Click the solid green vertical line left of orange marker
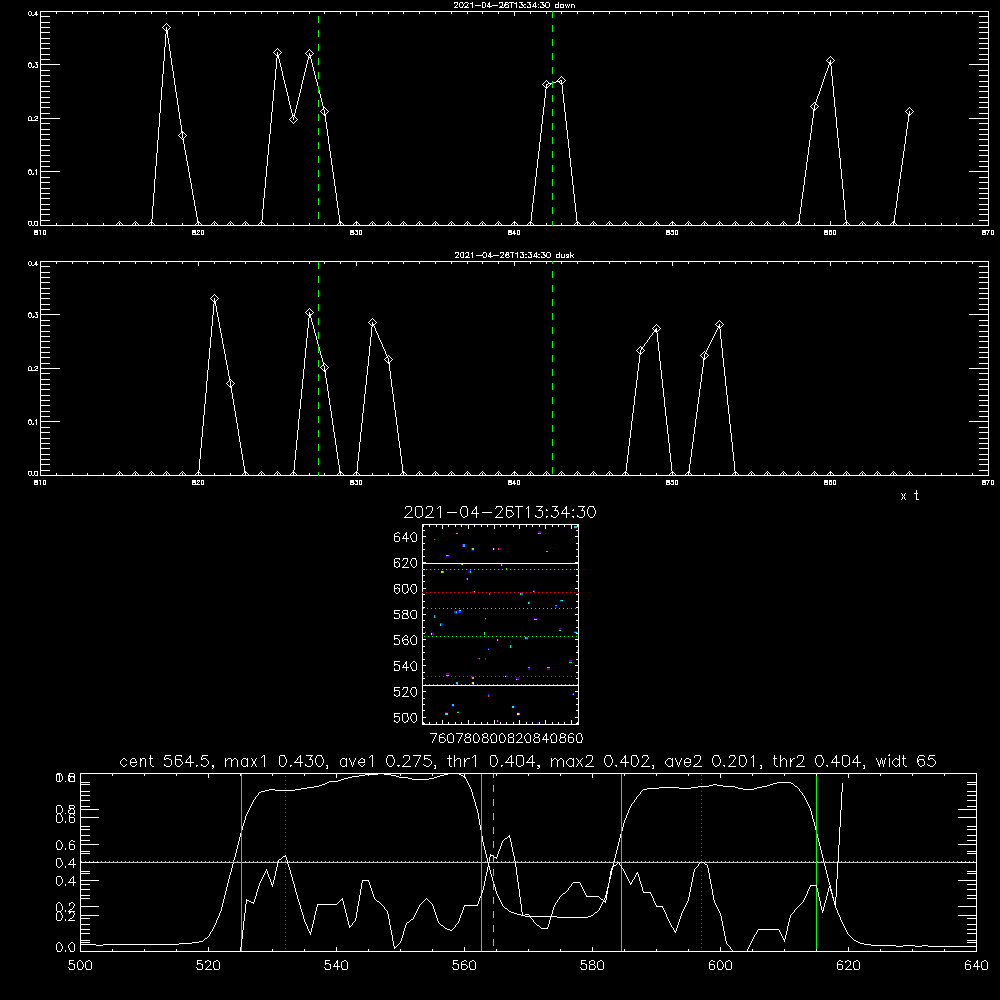 (482, 861)
